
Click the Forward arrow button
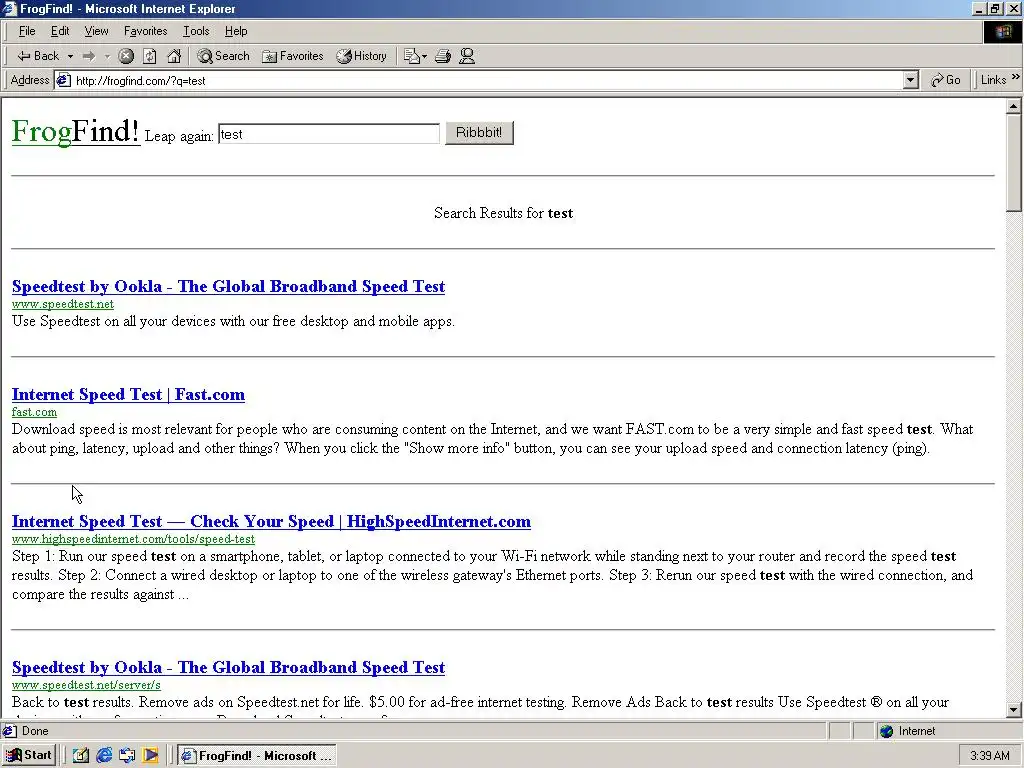click(x=89, y=56)
